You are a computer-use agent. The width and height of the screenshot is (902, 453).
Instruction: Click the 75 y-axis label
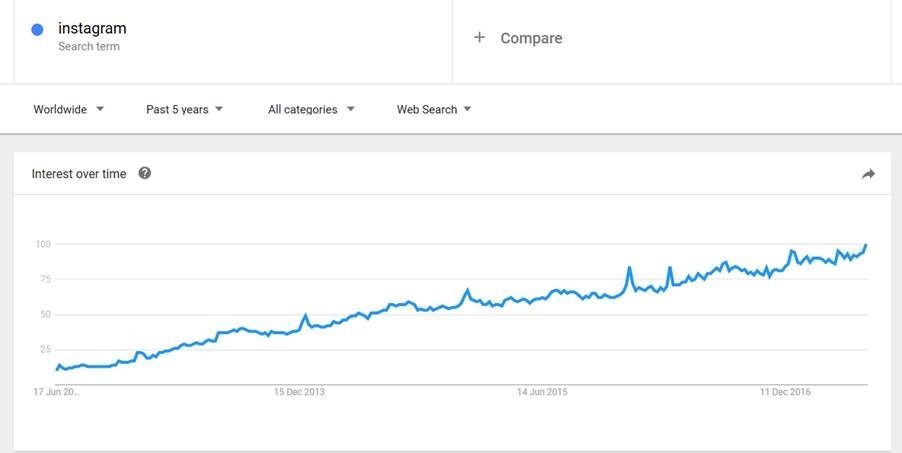coord(44,279)
